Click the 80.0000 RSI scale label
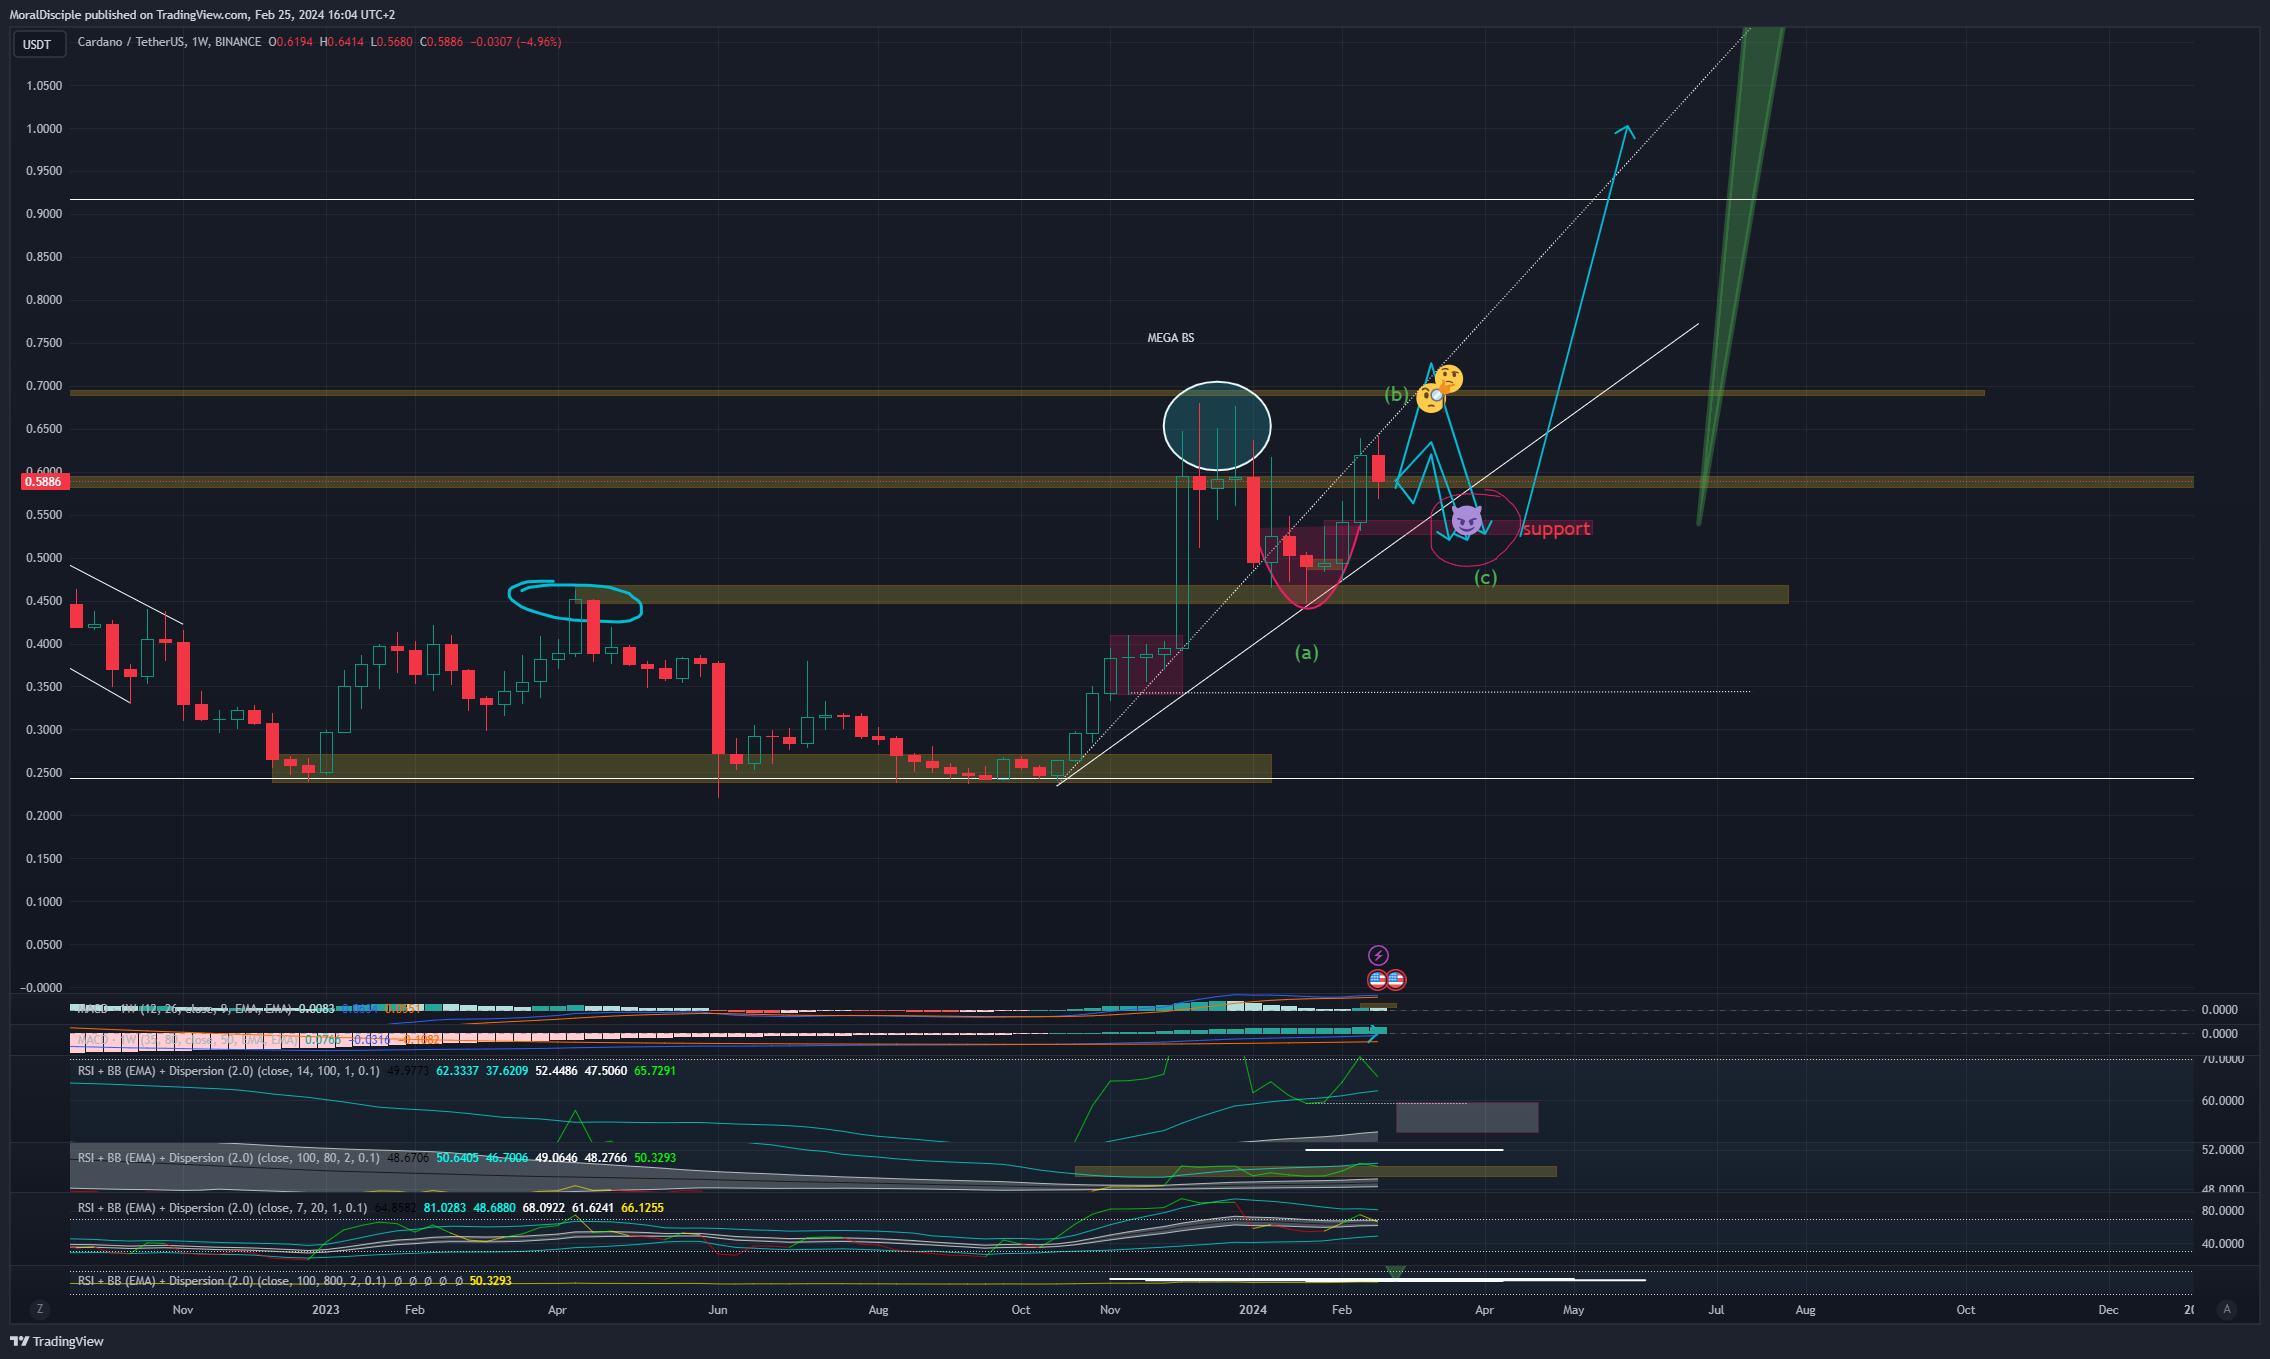 tap(2223, 1211)
